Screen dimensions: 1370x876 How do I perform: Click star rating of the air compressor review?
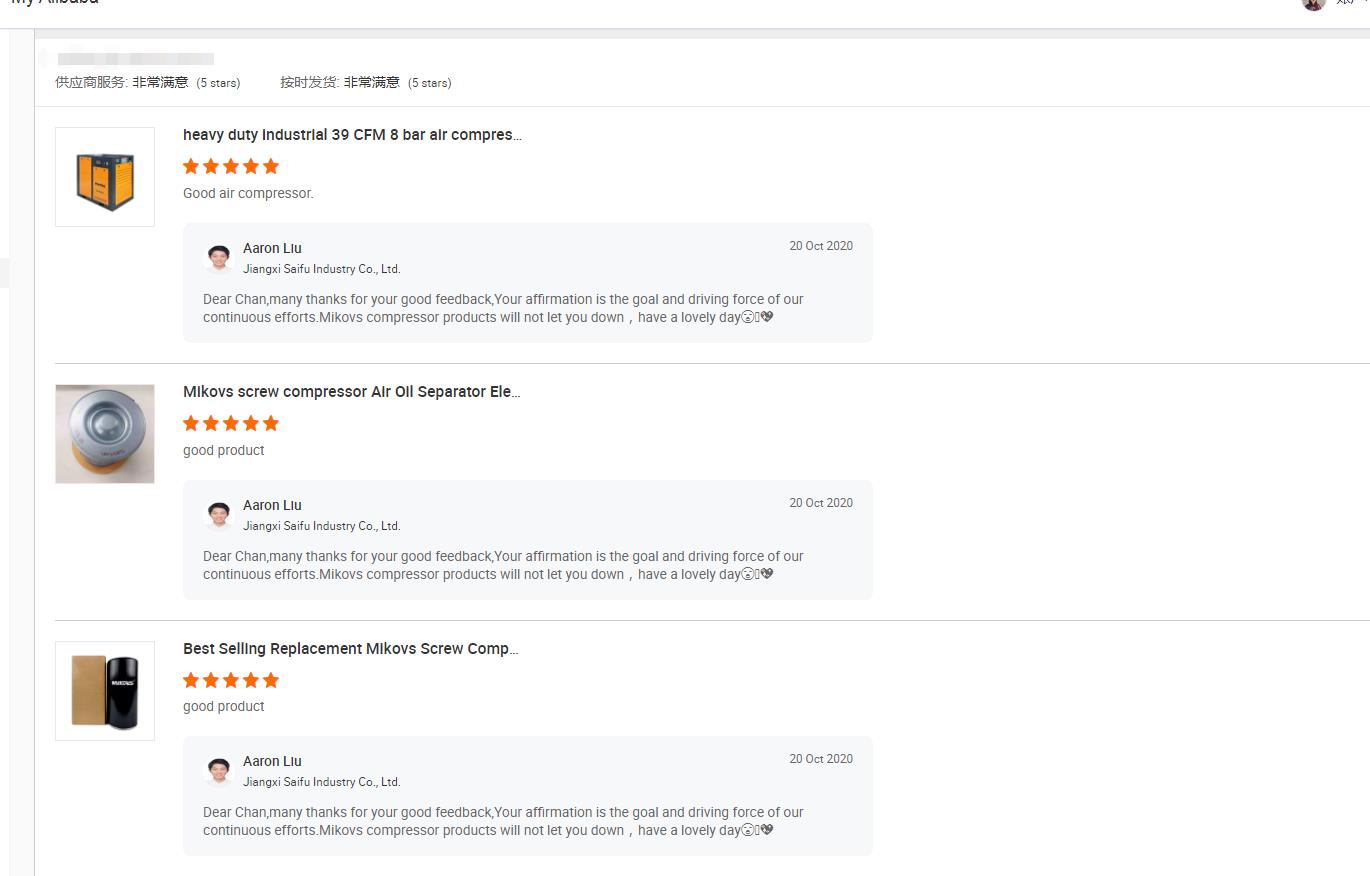[231, 166]
